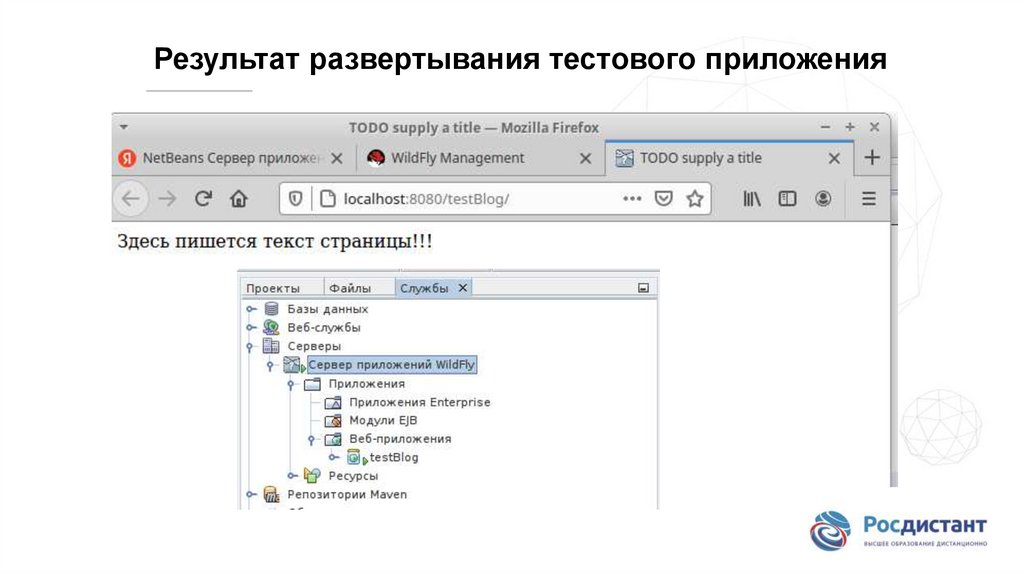Collapse the Приложения node

coord(291,385)
